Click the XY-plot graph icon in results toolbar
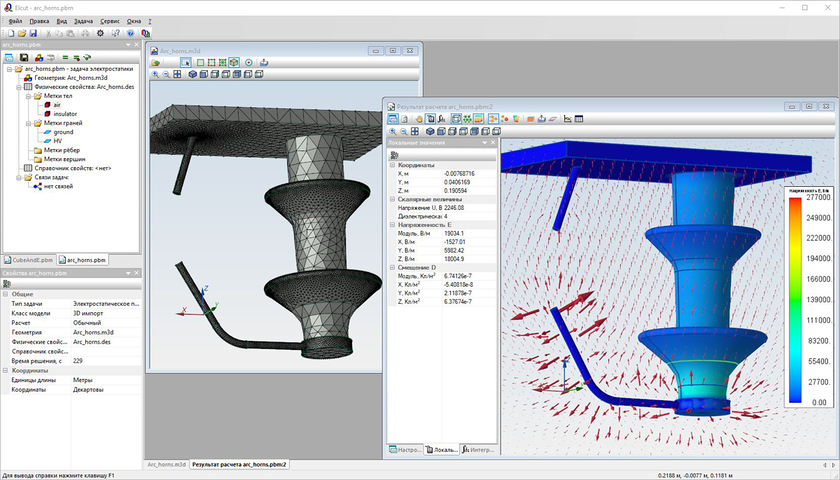 click(567, 119)
